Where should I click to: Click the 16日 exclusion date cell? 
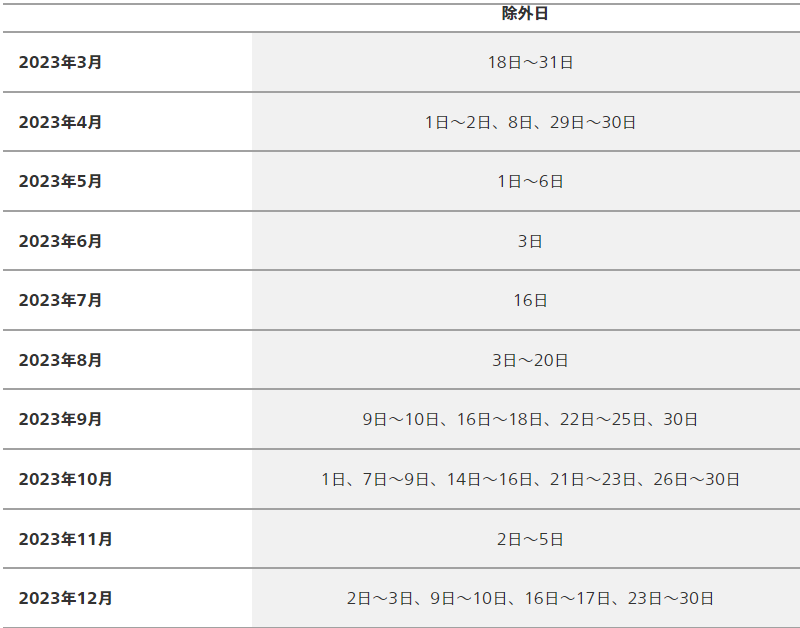click(x=530, y=300)
